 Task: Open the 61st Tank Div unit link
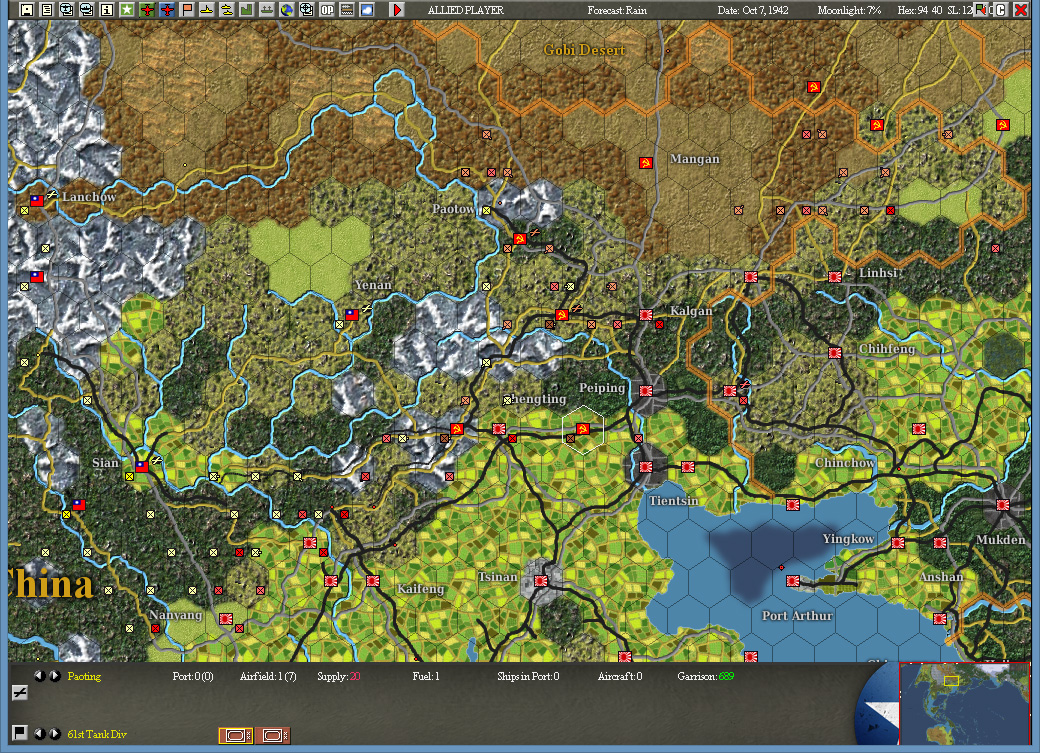point(97,734)
